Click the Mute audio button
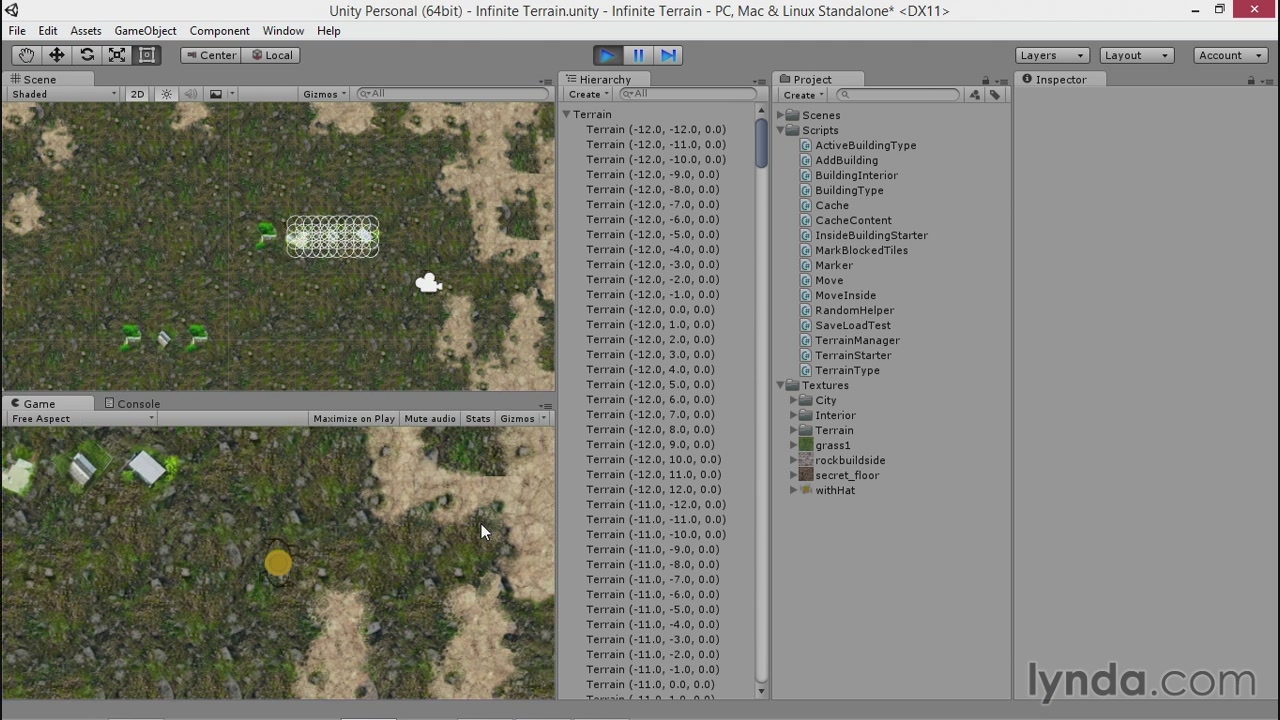This screenshot has height=720, width=1280. pos(430,419)
